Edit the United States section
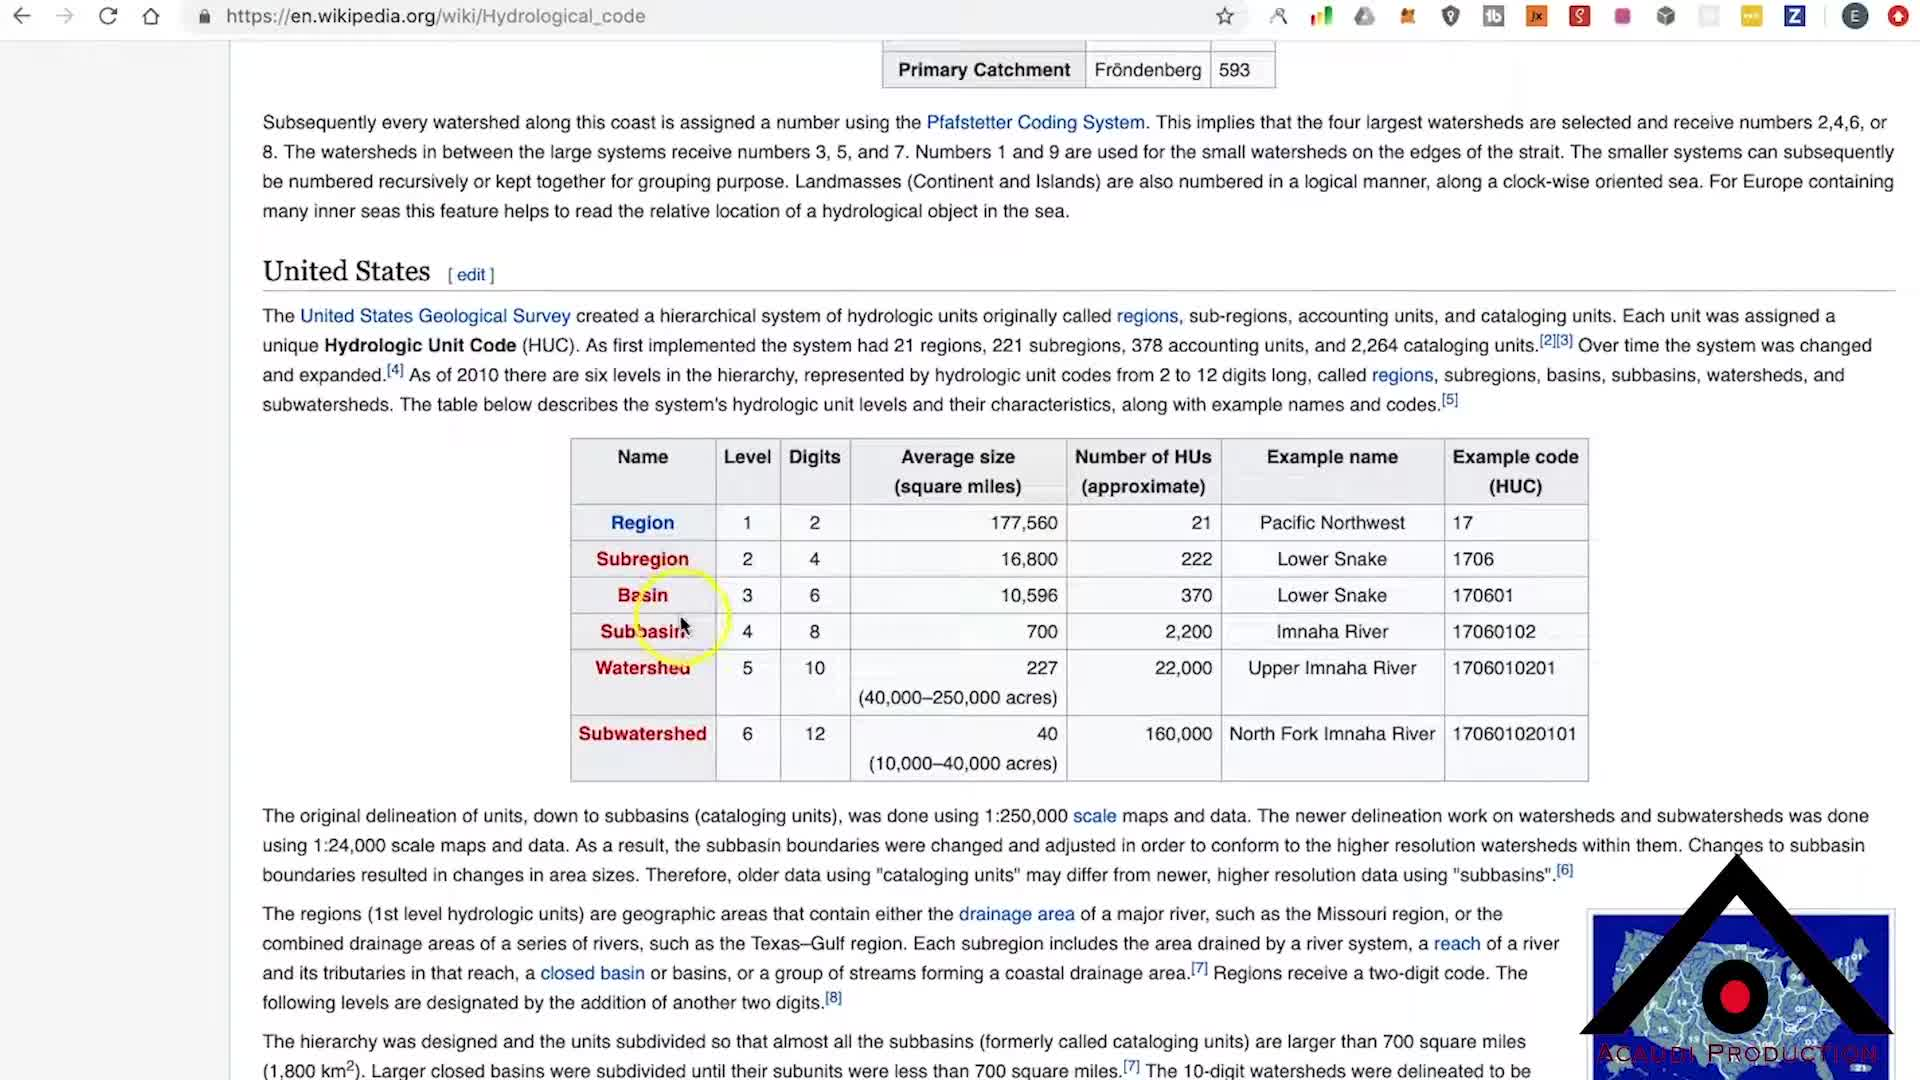1920x1080 pixels. [471, 275]
